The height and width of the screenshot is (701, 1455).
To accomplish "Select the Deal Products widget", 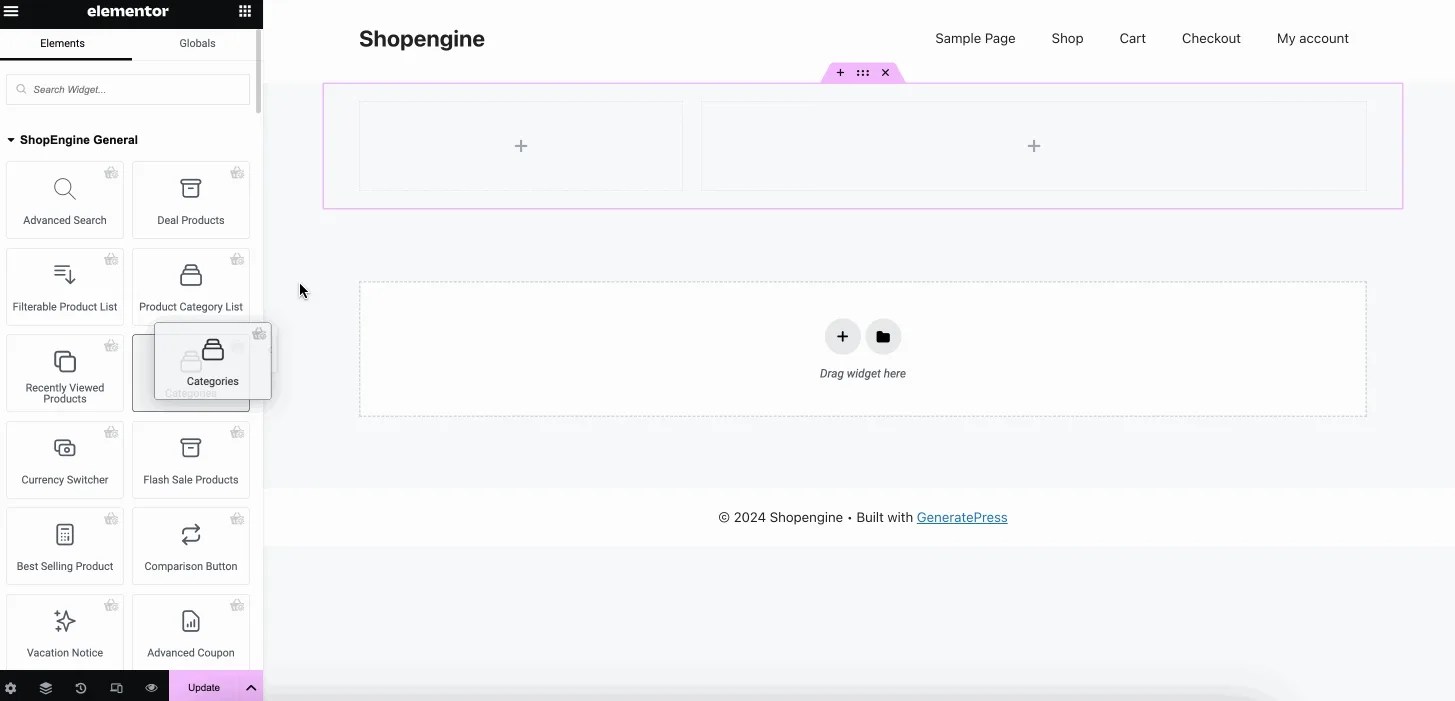I will (191, 200).
